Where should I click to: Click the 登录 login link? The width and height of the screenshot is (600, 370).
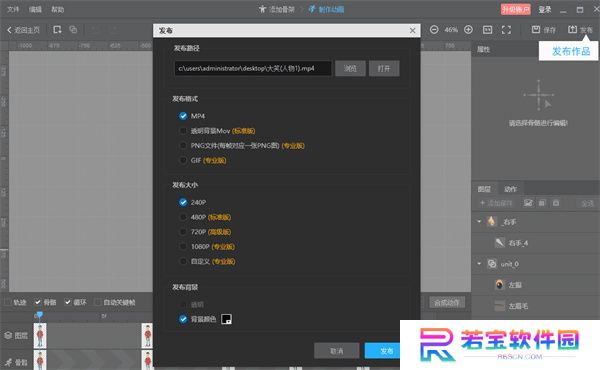point(545,9)
